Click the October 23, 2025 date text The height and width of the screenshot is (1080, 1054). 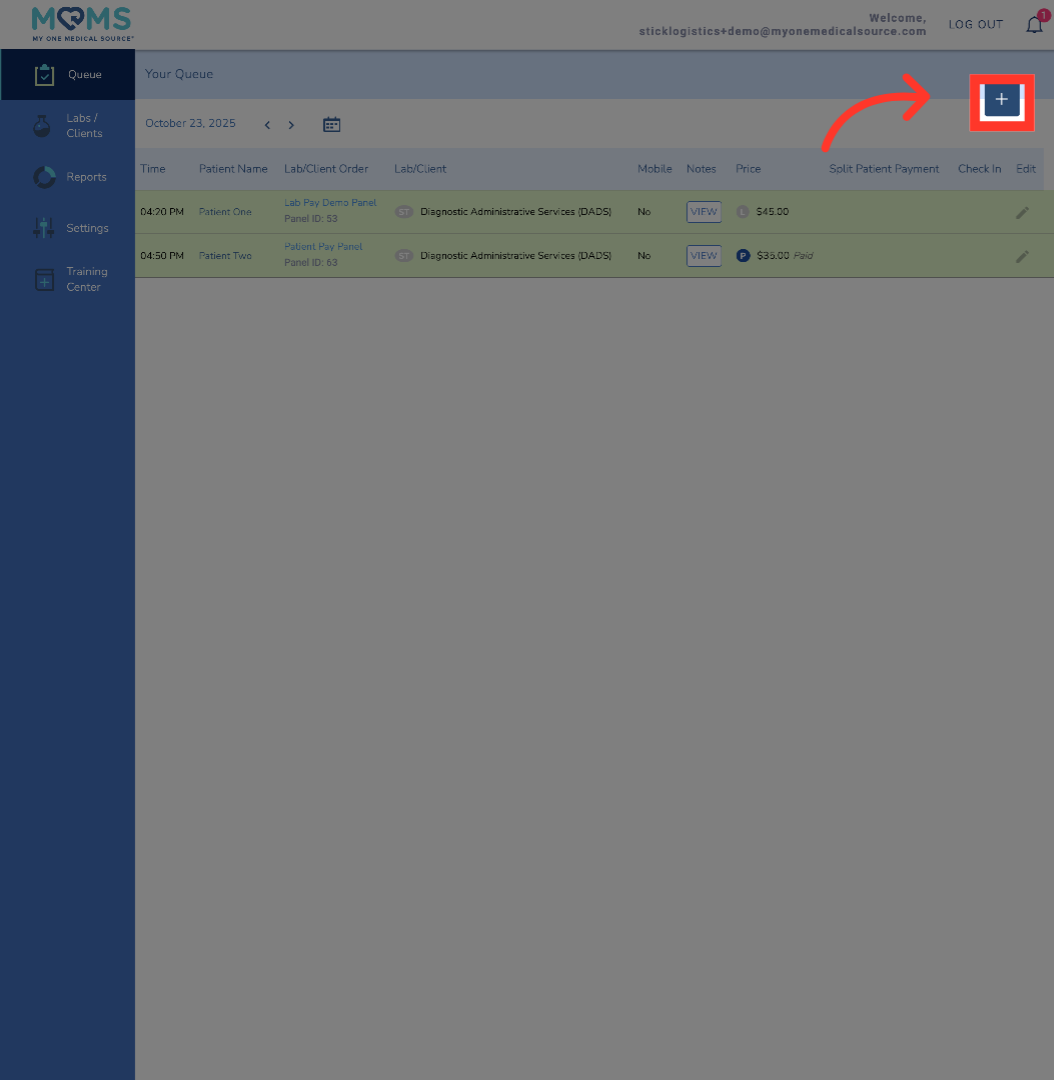click(190, 123)
